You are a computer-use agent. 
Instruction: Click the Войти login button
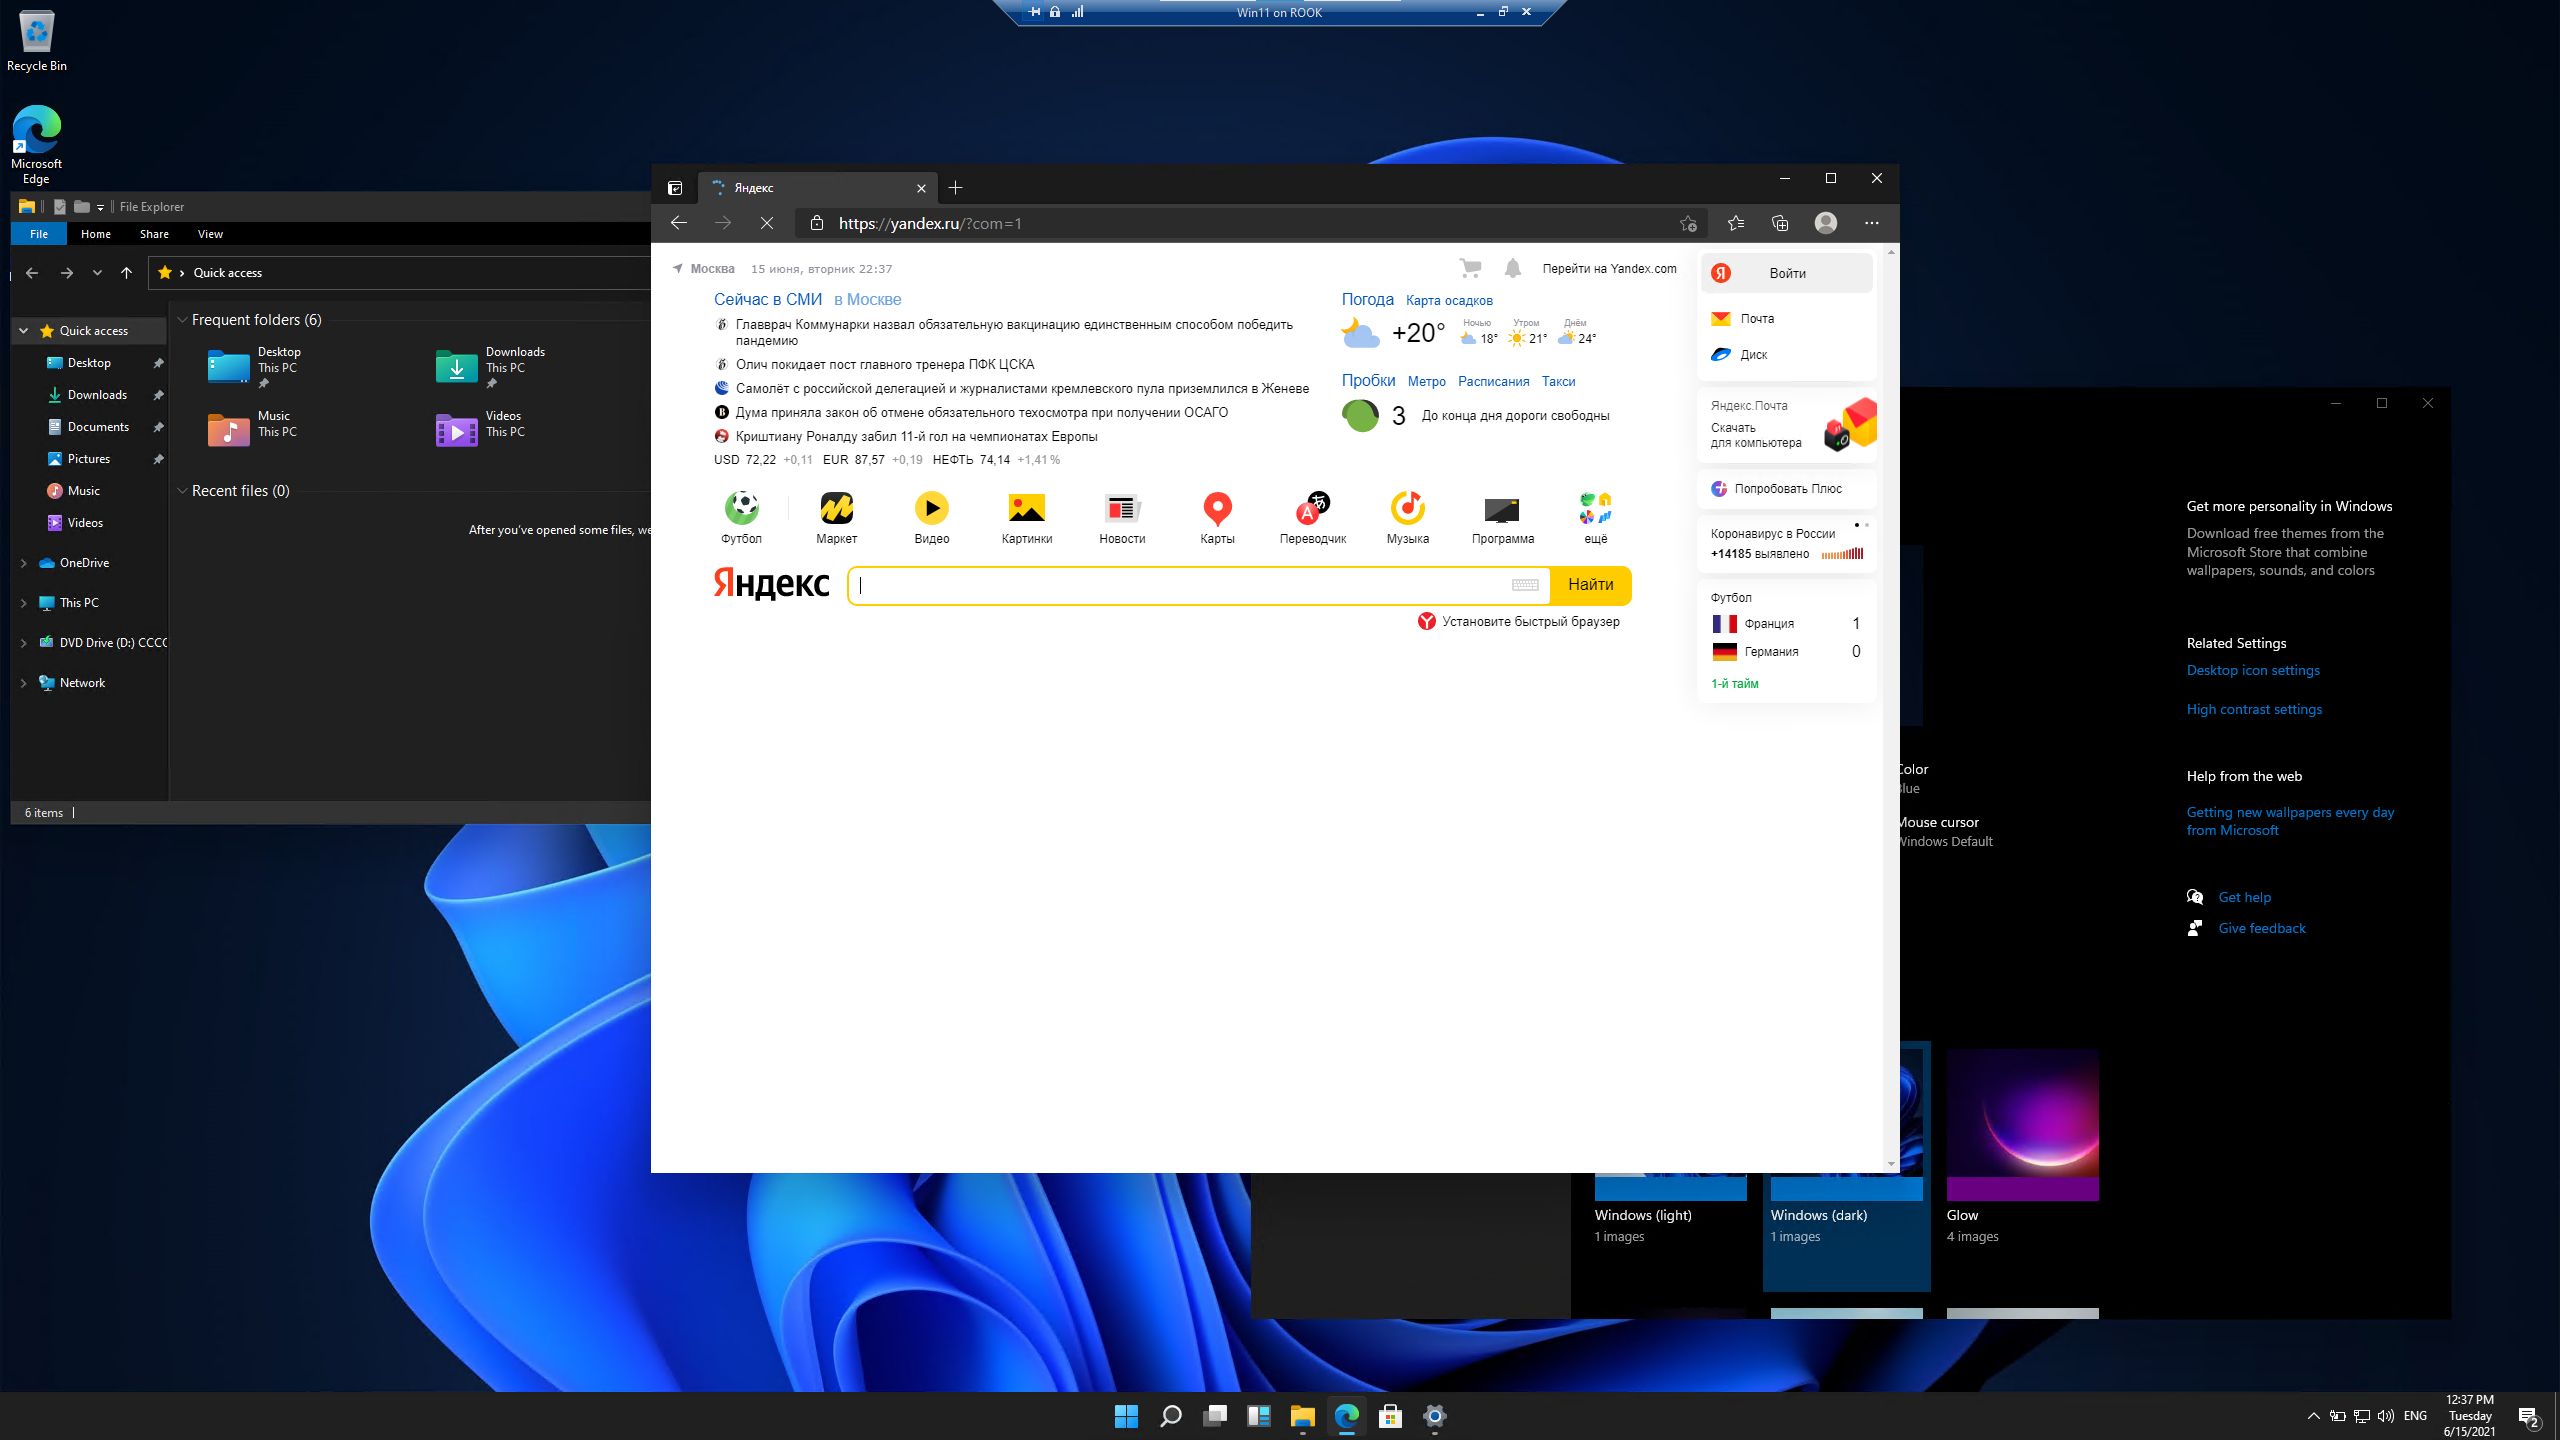click(x=1787, y=273)
